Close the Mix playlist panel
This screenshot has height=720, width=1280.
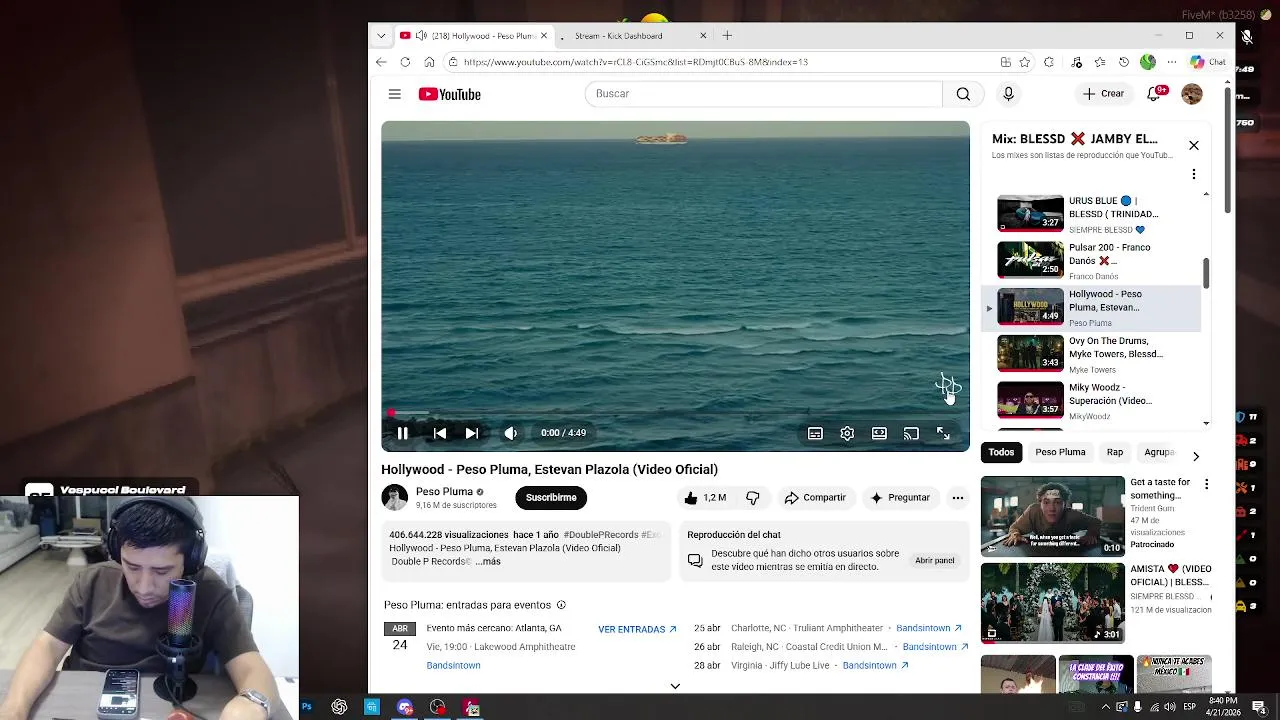[1193, 146]
